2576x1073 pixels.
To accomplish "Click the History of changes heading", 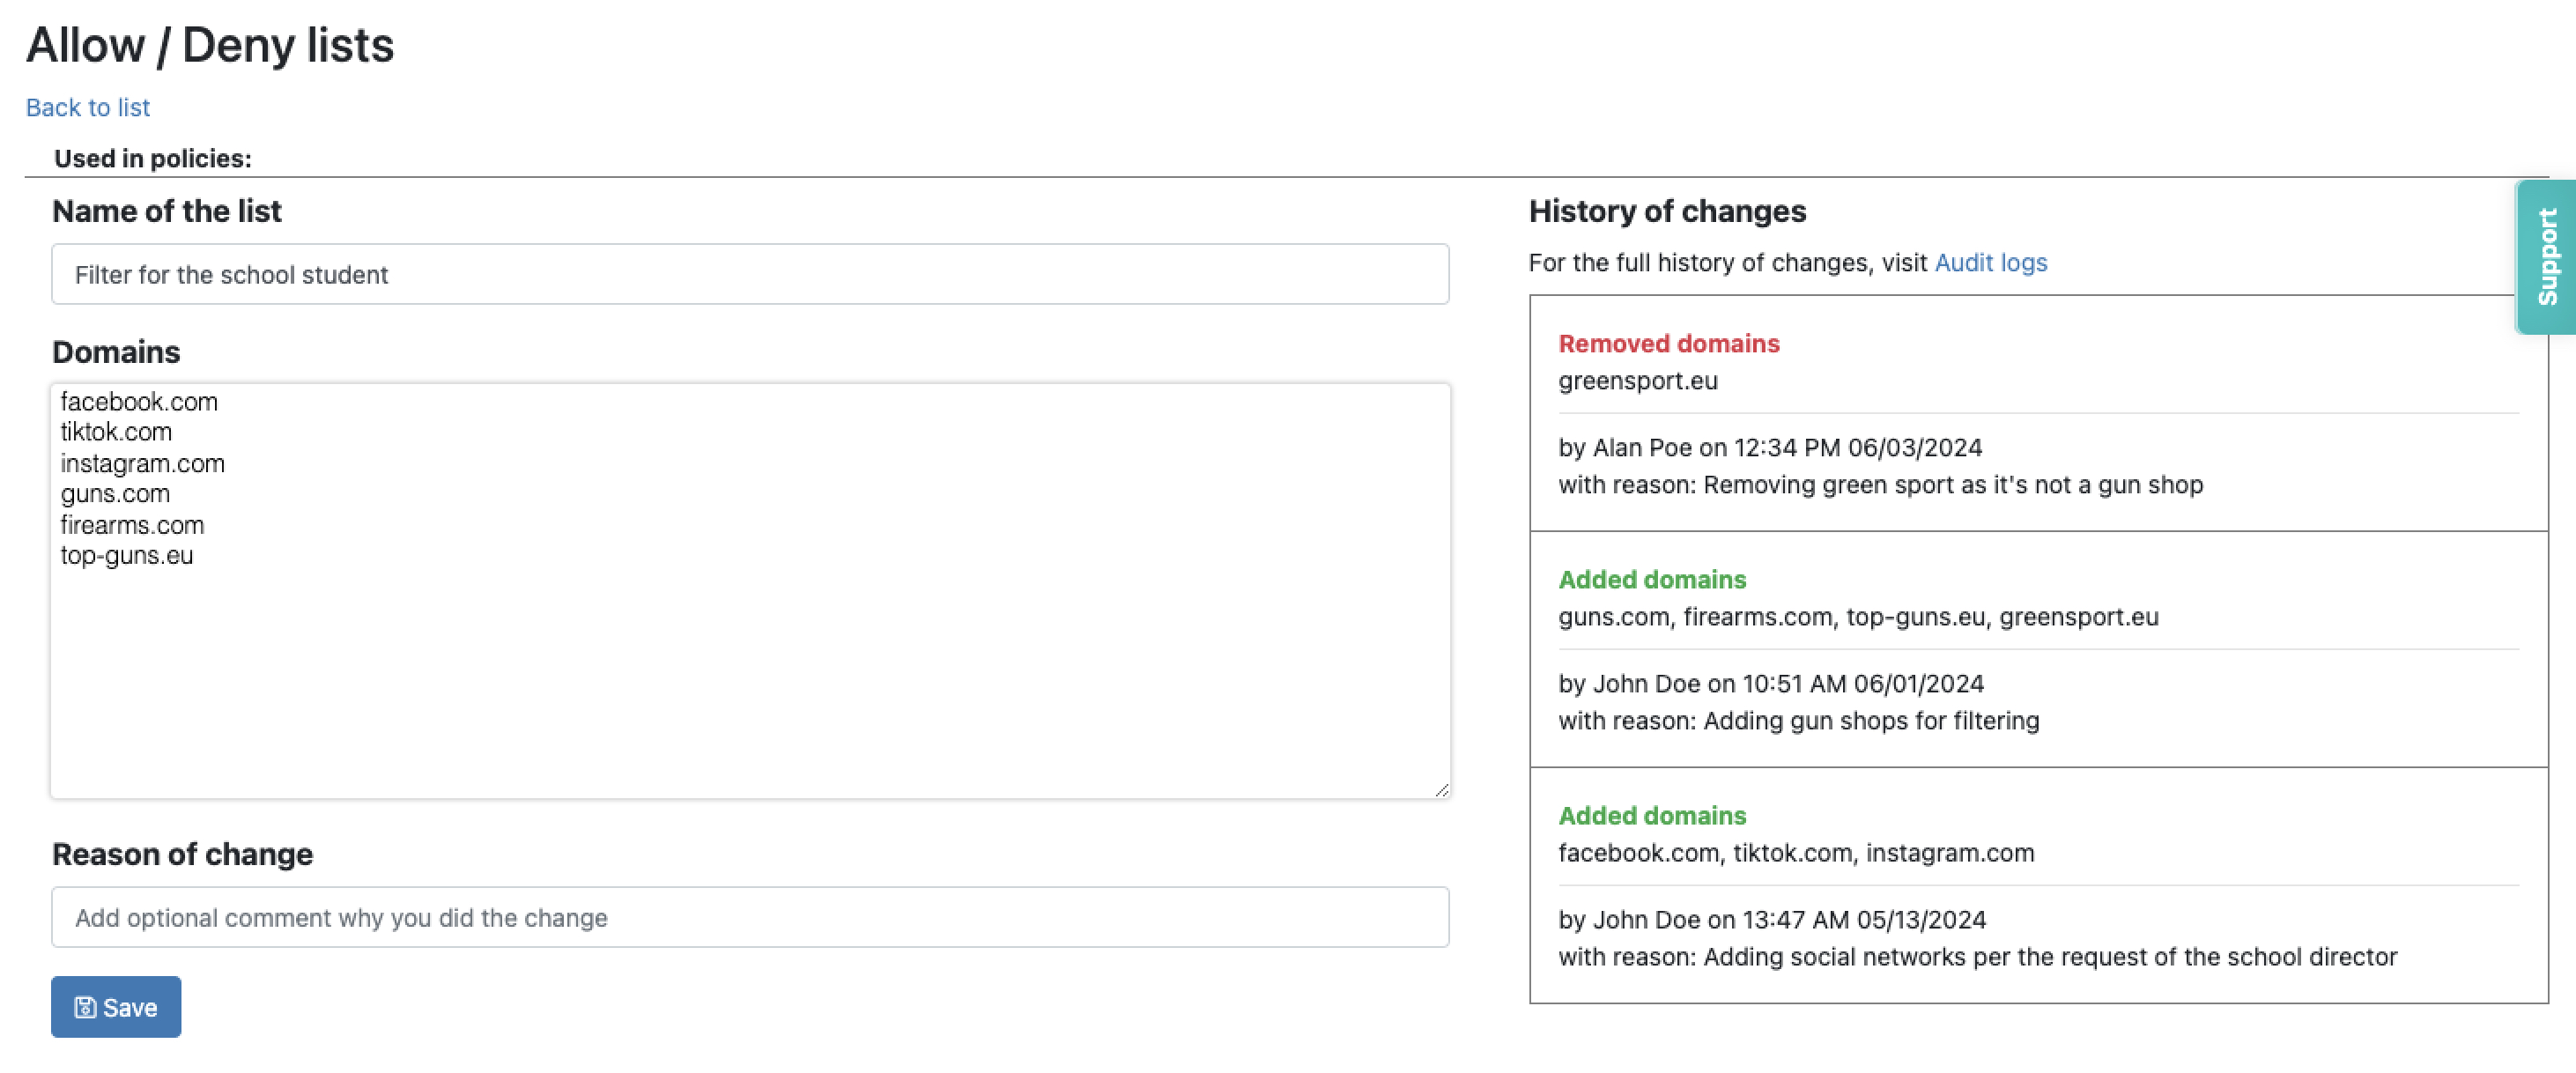I will click(x=1667, y=211).
